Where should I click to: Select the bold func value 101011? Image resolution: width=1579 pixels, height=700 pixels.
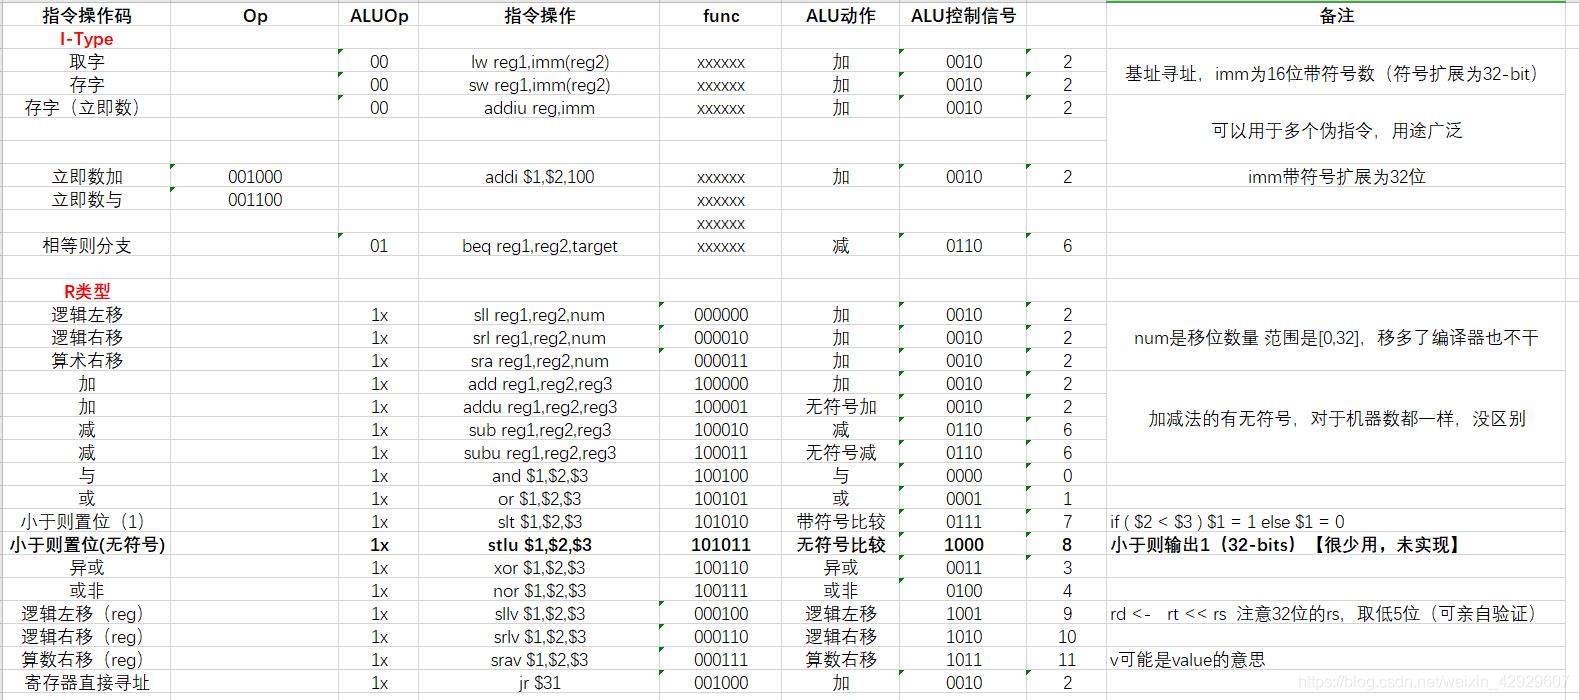coord(721,545)
